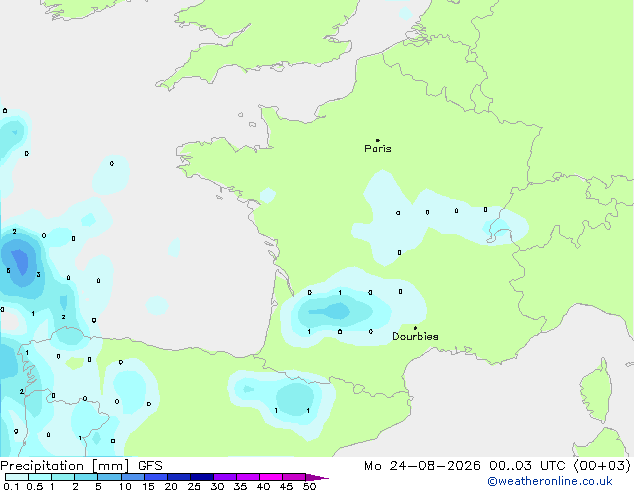Click the legend scale value '50'
Viewport: 634px width, 490px height.
click(x=309, y=486)
